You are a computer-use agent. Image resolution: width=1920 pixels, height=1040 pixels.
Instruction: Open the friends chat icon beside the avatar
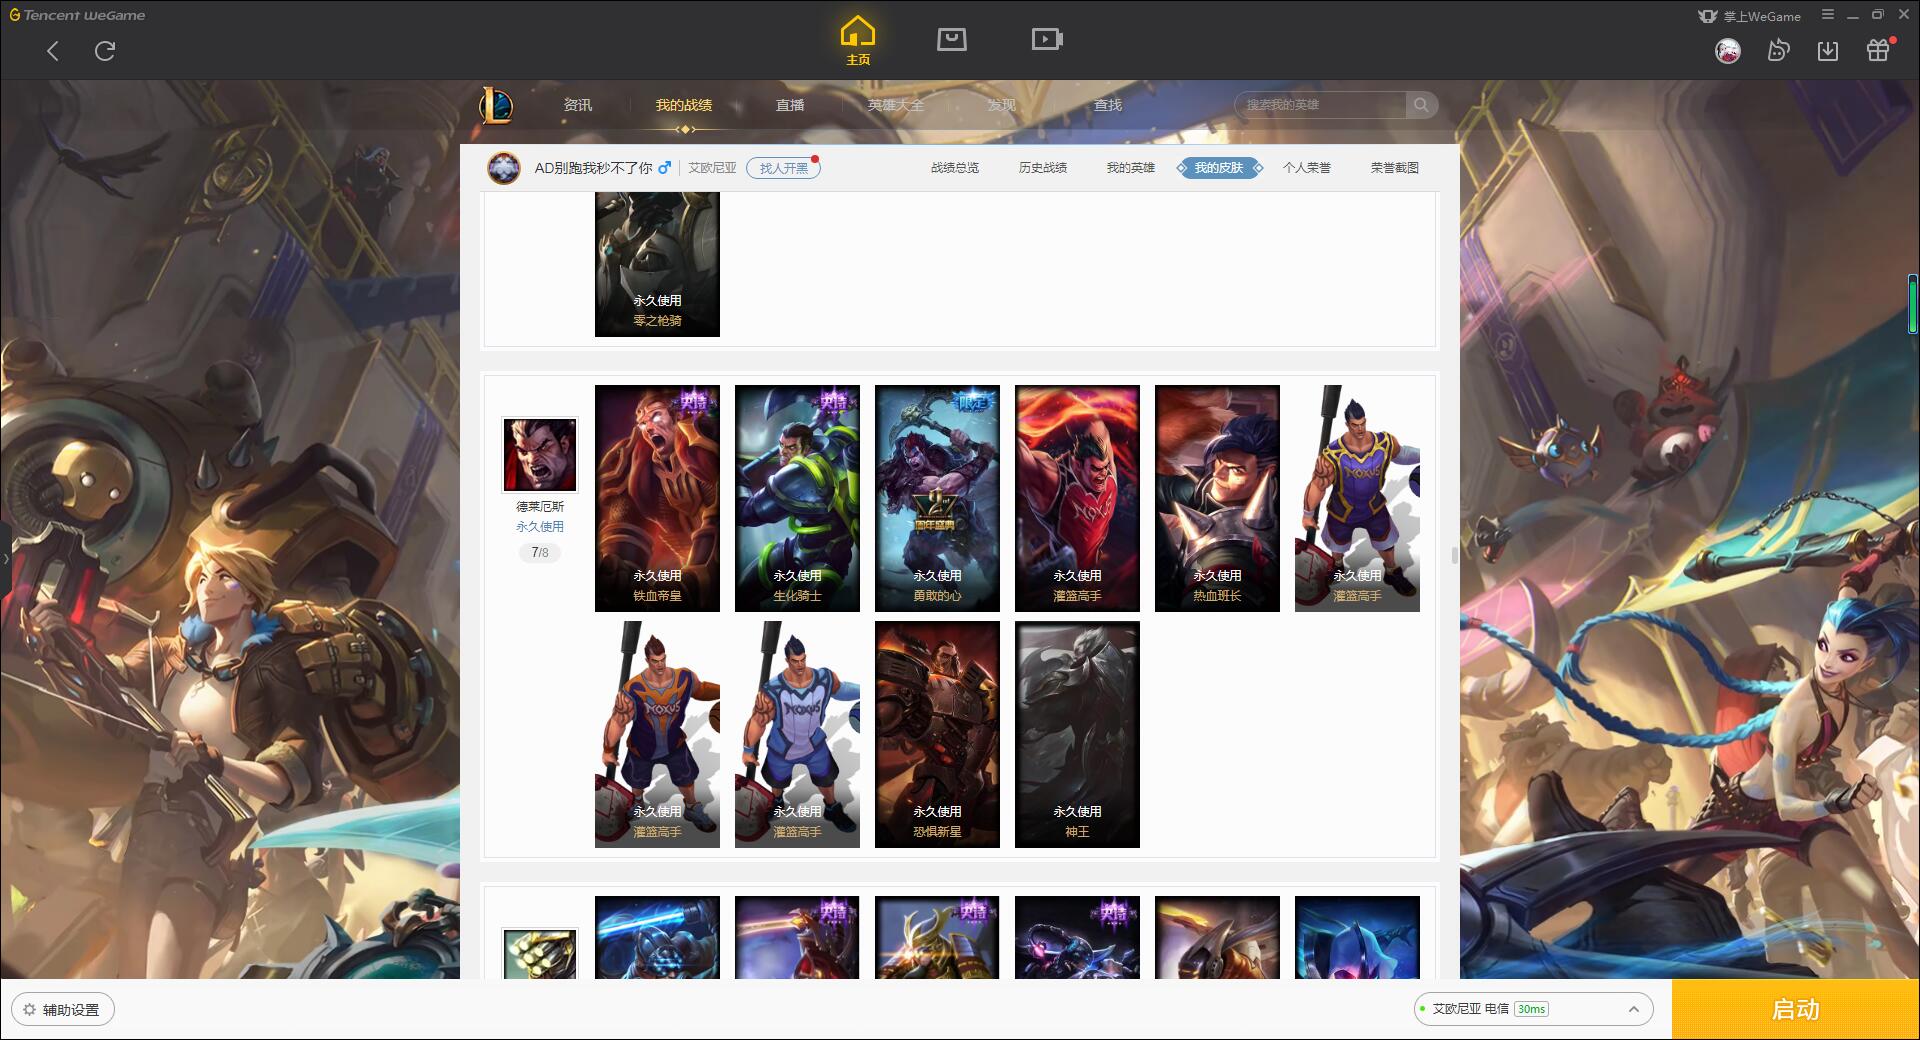click(x=1778, y=51)
